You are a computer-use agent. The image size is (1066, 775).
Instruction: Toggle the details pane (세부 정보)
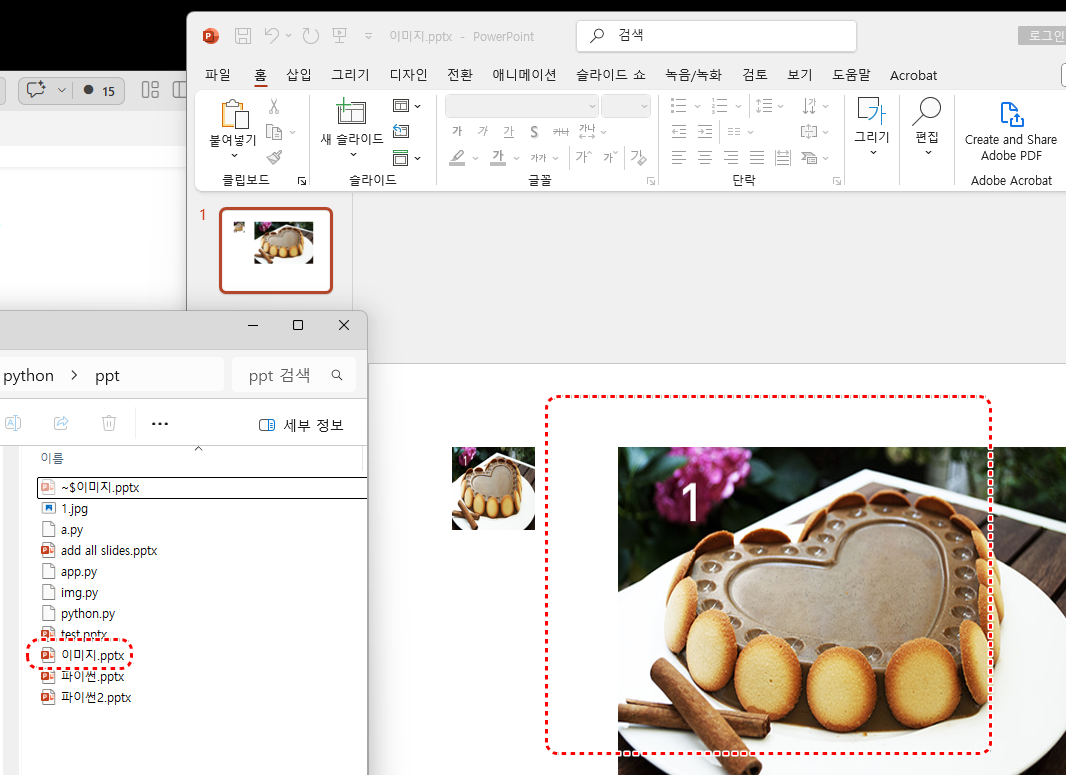(x=301, y=425)
